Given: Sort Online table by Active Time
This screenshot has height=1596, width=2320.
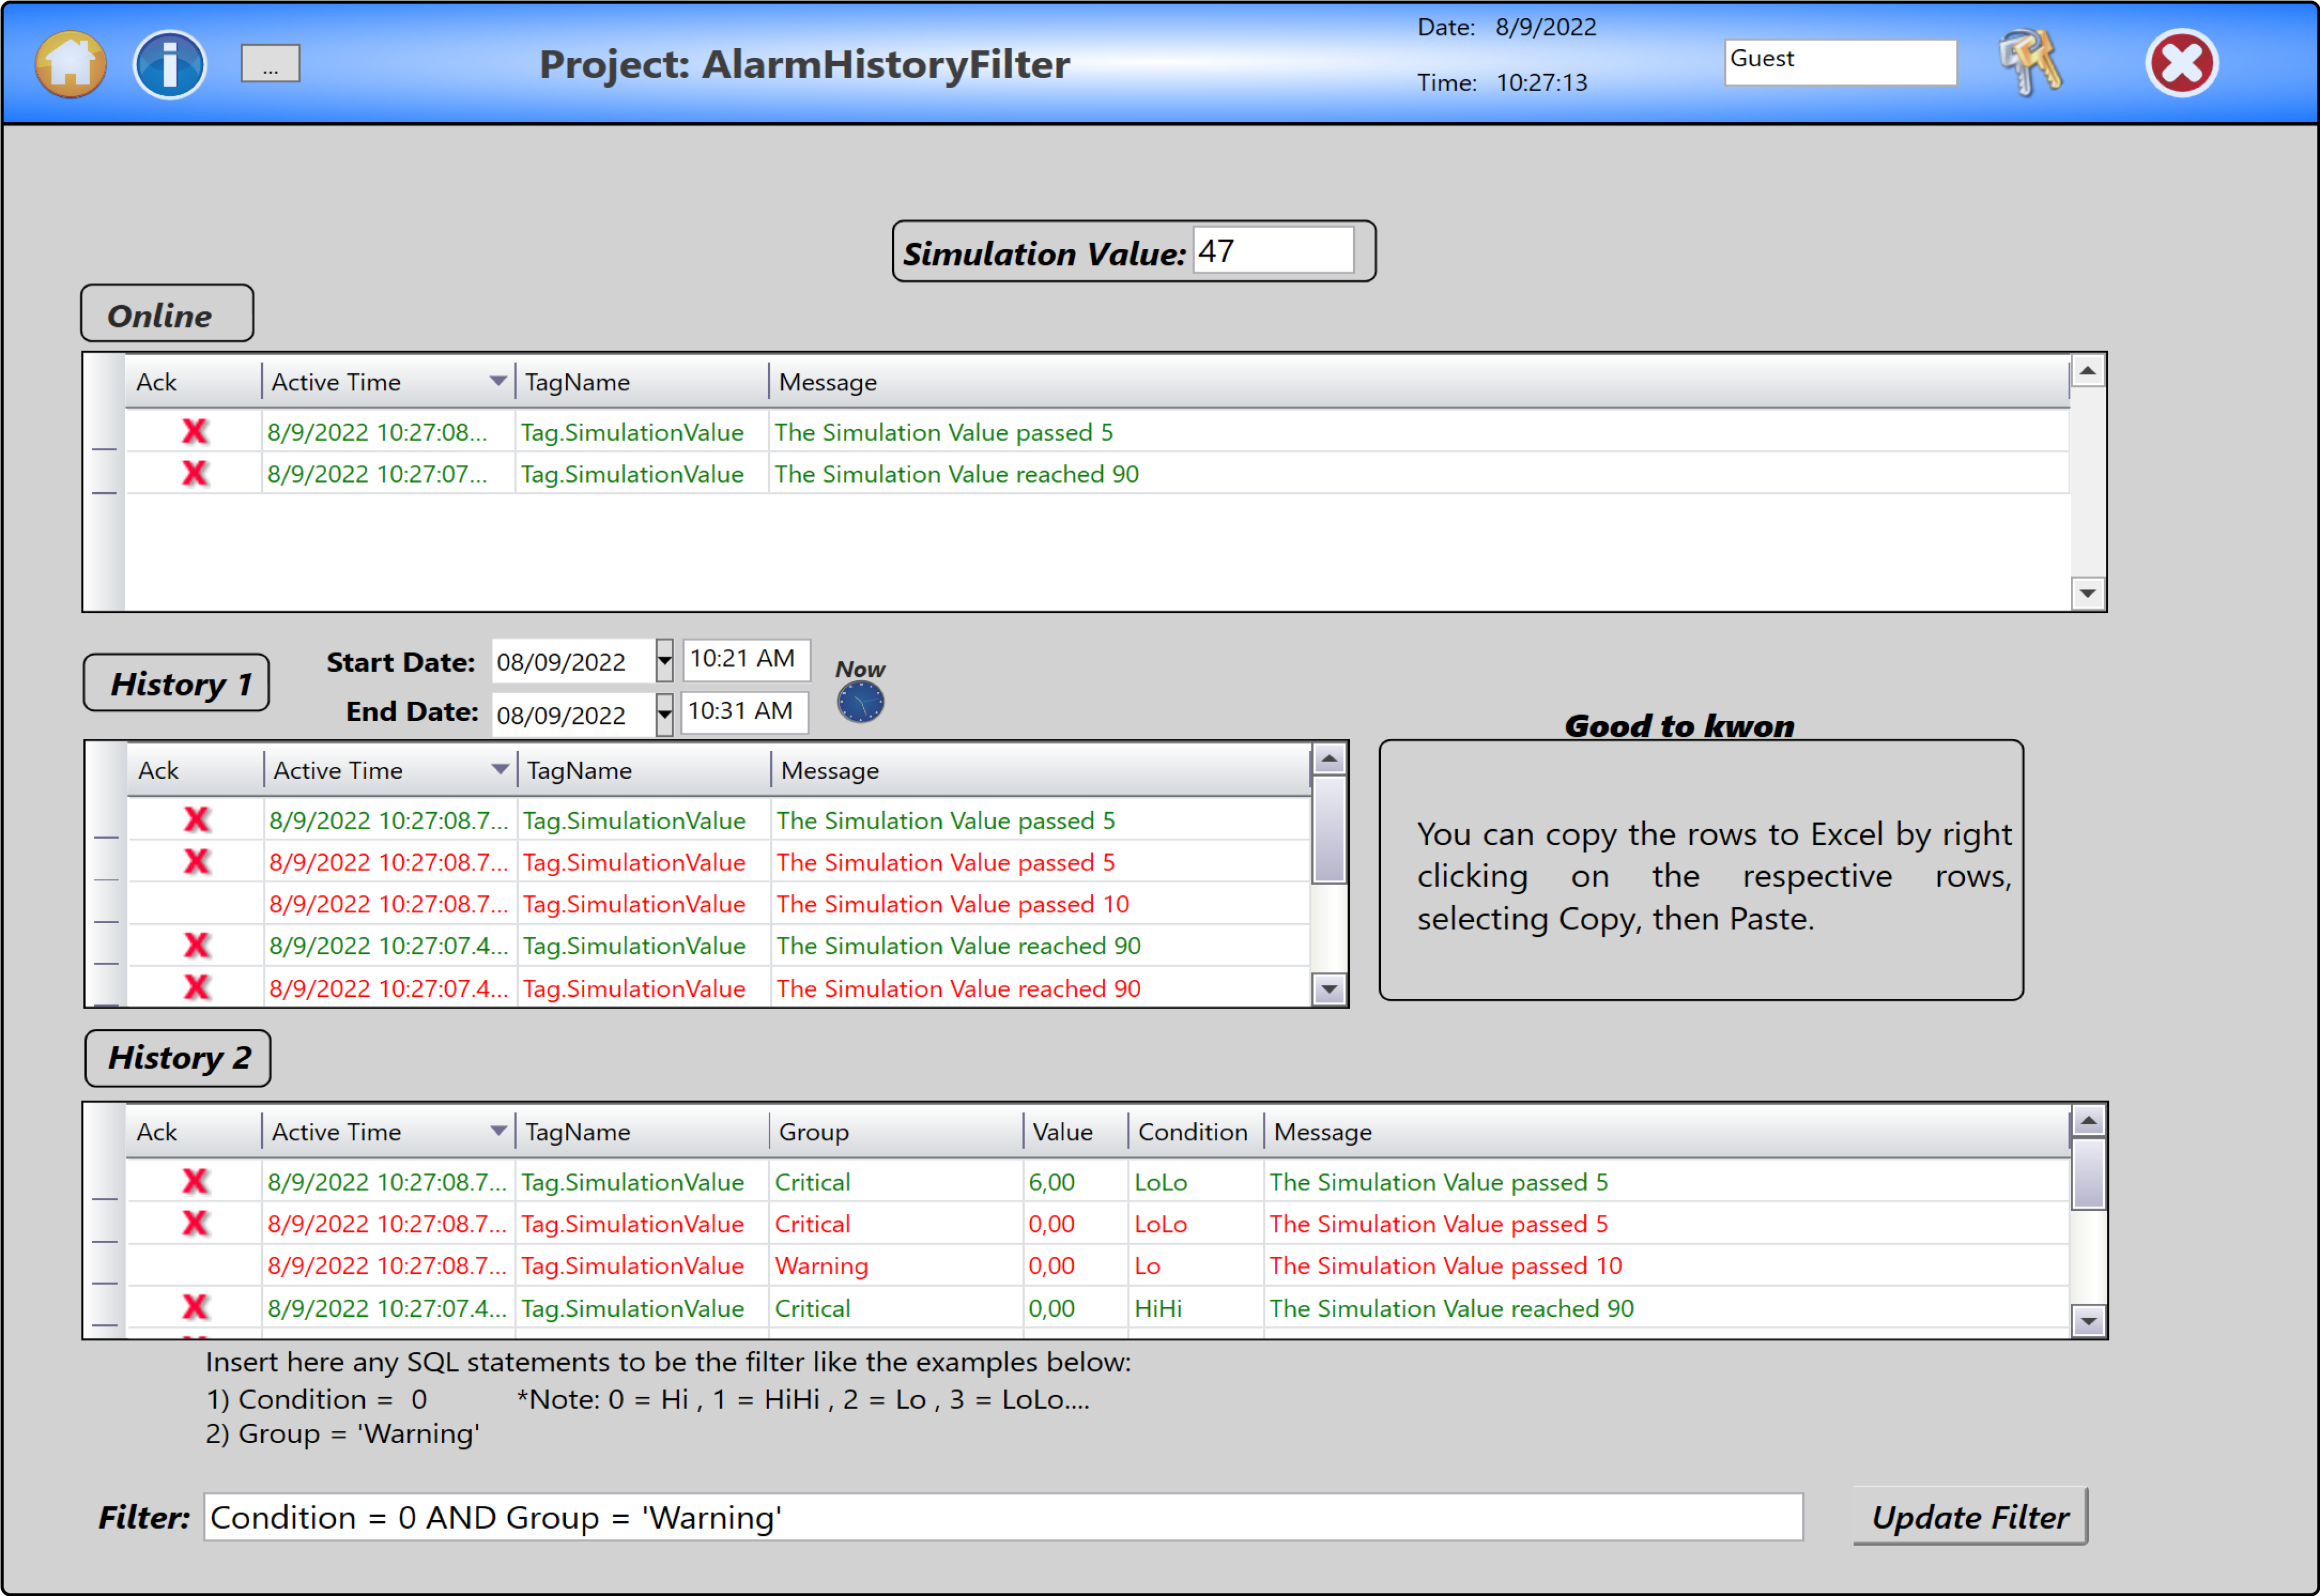Looking at the screenshot, I should click(x=388, y=382).
